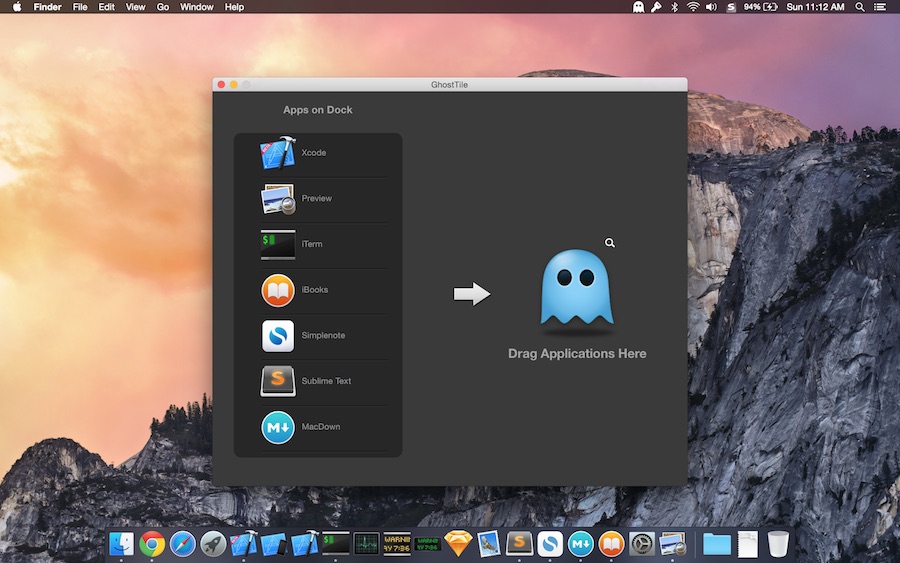Launch Sketch from the Dock
The image size is (900, 563).
458,543
